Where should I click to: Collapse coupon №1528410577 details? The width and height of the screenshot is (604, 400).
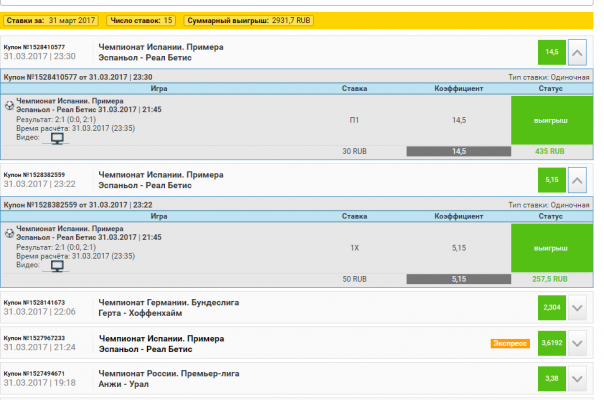577,52
